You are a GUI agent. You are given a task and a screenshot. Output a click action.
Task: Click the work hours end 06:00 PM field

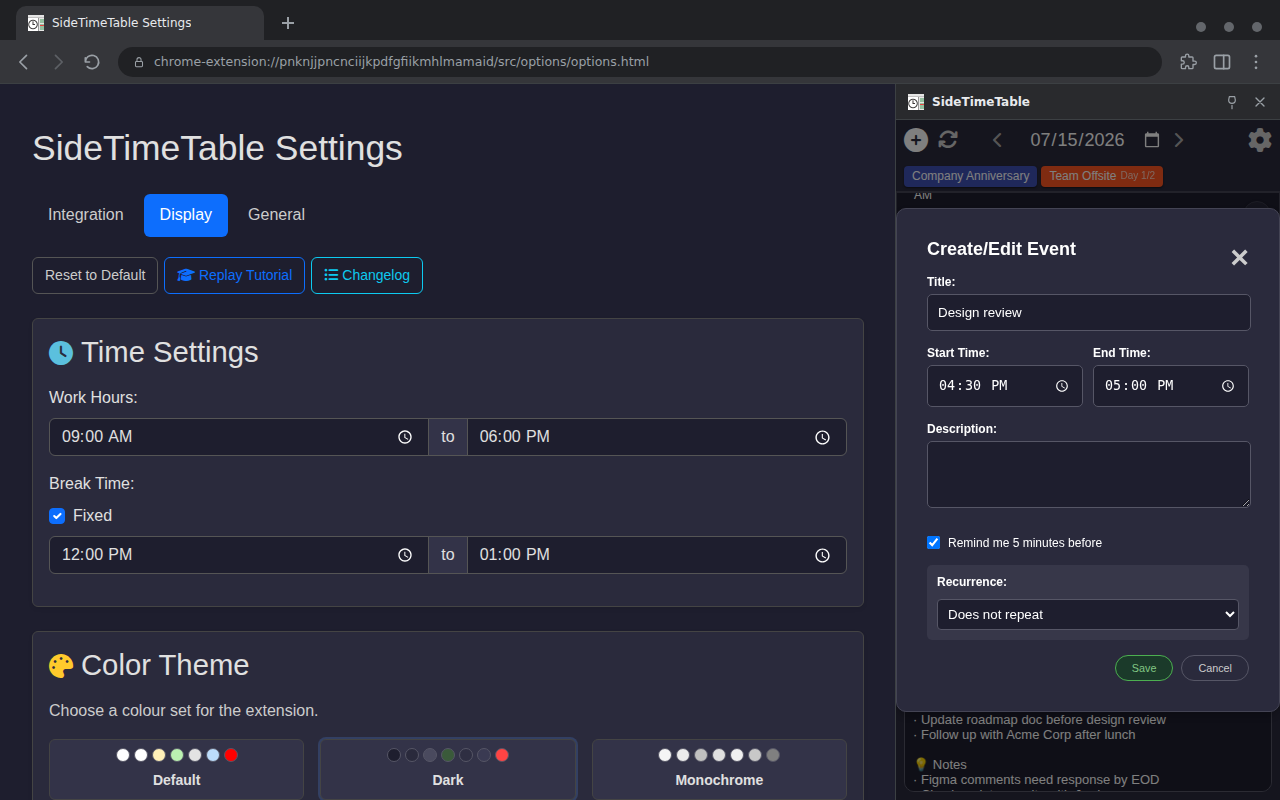pyautogui.click(x=656, y=437)
